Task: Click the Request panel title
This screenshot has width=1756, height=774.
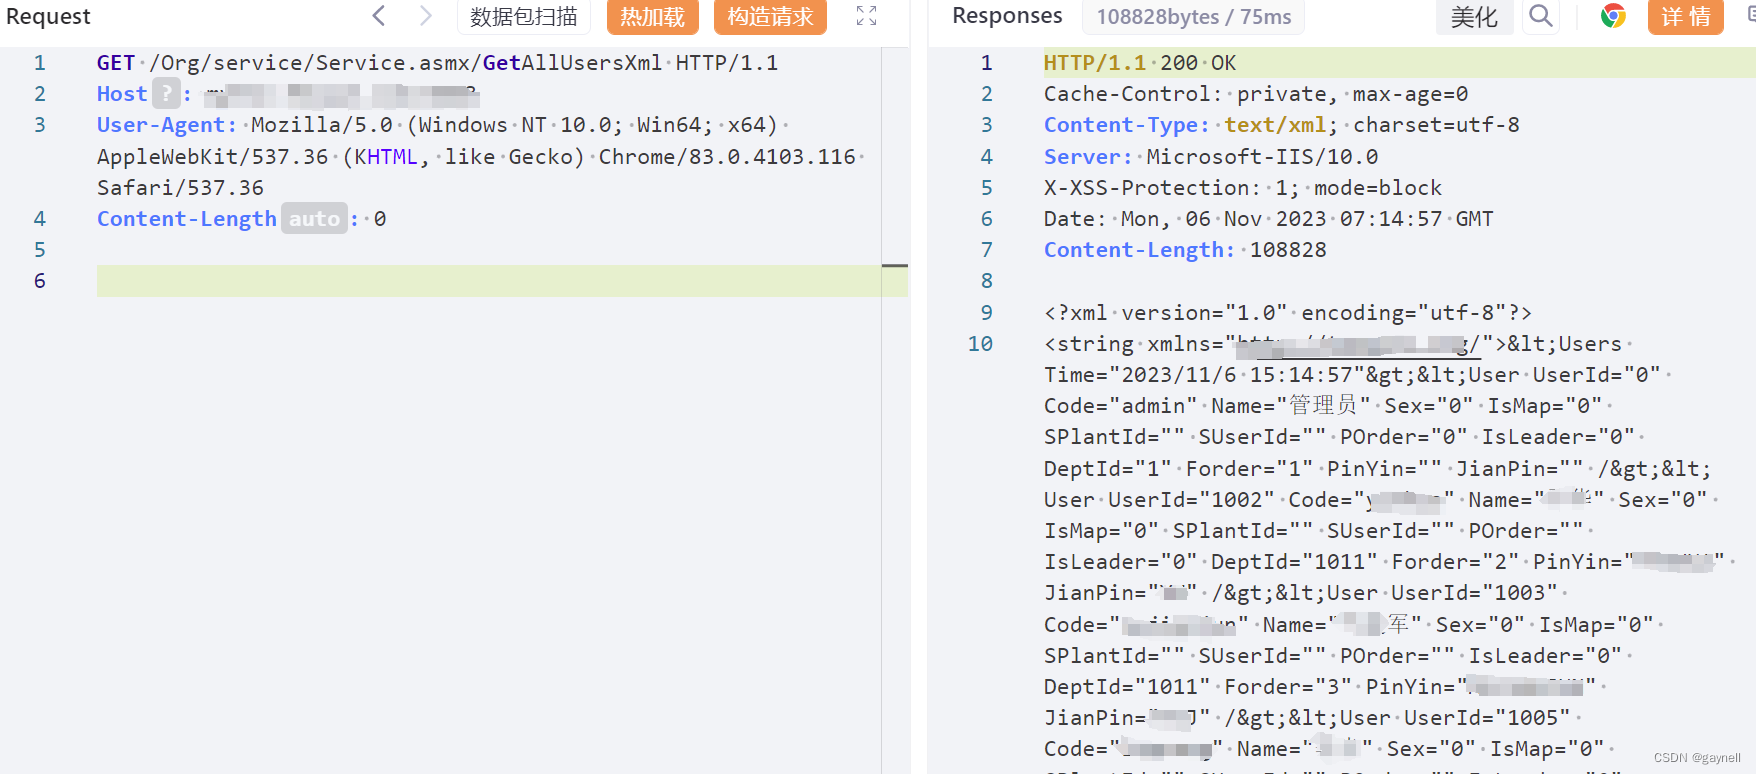Action: click(x=48, y=16)
